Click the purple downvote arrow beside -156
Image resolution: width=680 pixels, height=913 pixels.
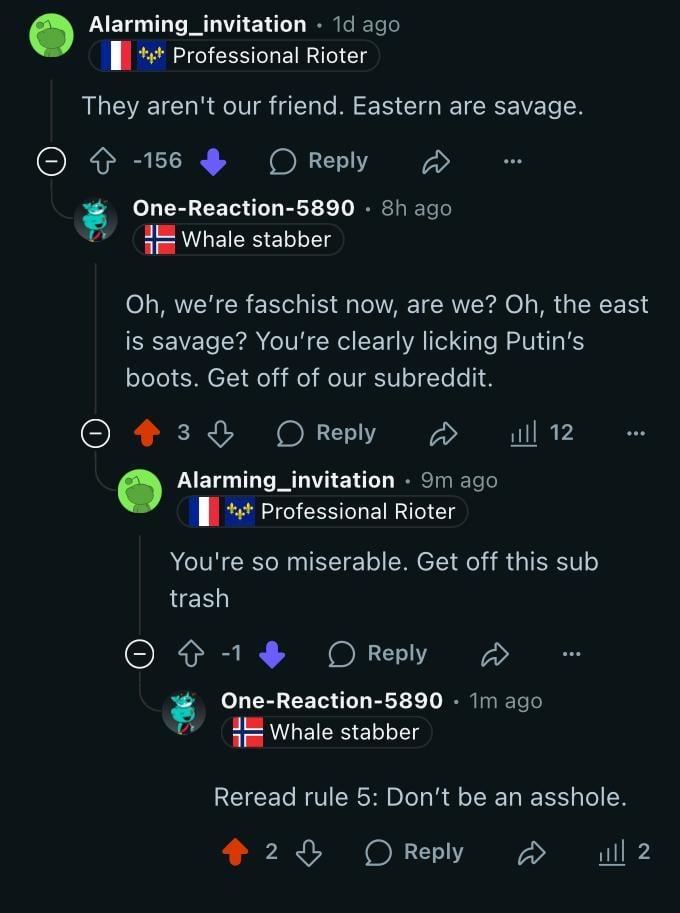click(x=213, y=161)
